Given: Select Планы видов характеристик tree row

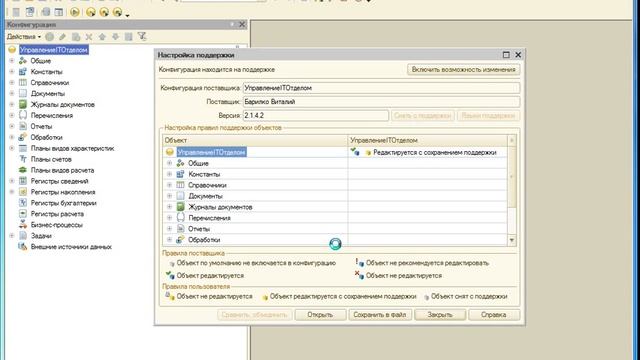Looking at the screenshot, I should coord(73,149).
